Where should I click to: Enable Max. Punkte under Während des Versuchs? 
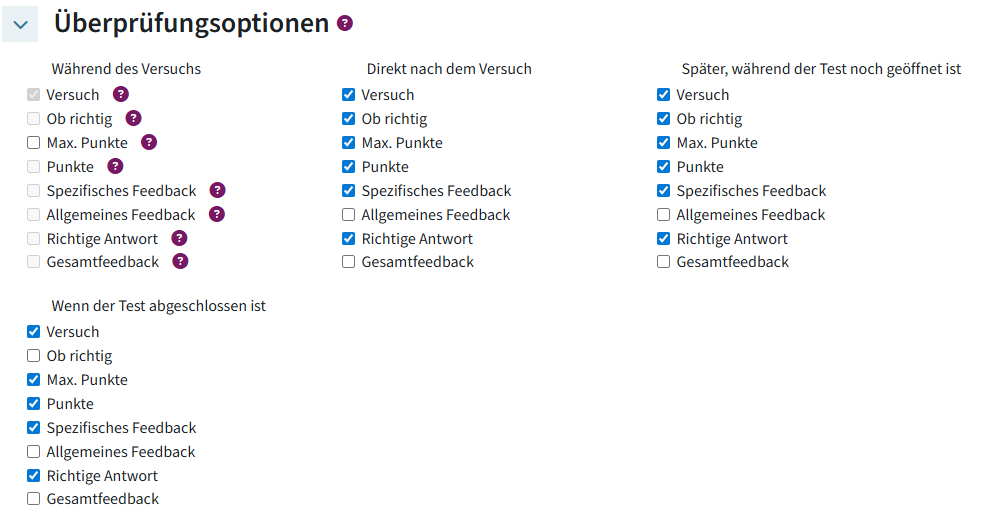pos(33,143)
